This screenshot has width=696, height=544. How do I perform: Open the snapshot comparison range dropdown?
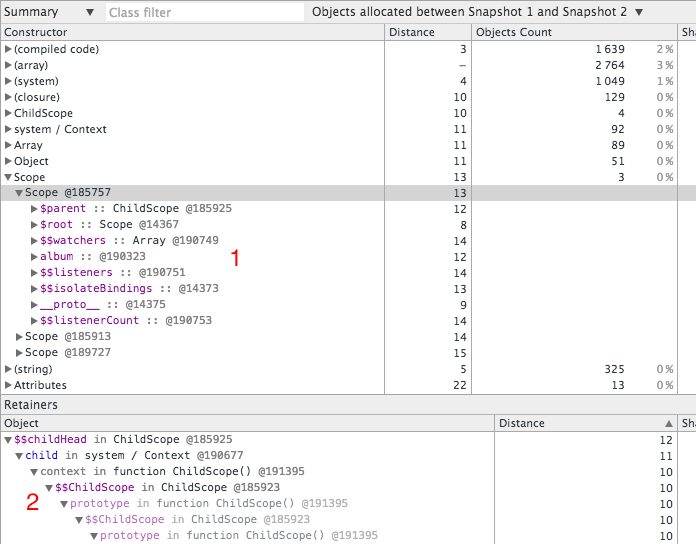coord(478,12)
